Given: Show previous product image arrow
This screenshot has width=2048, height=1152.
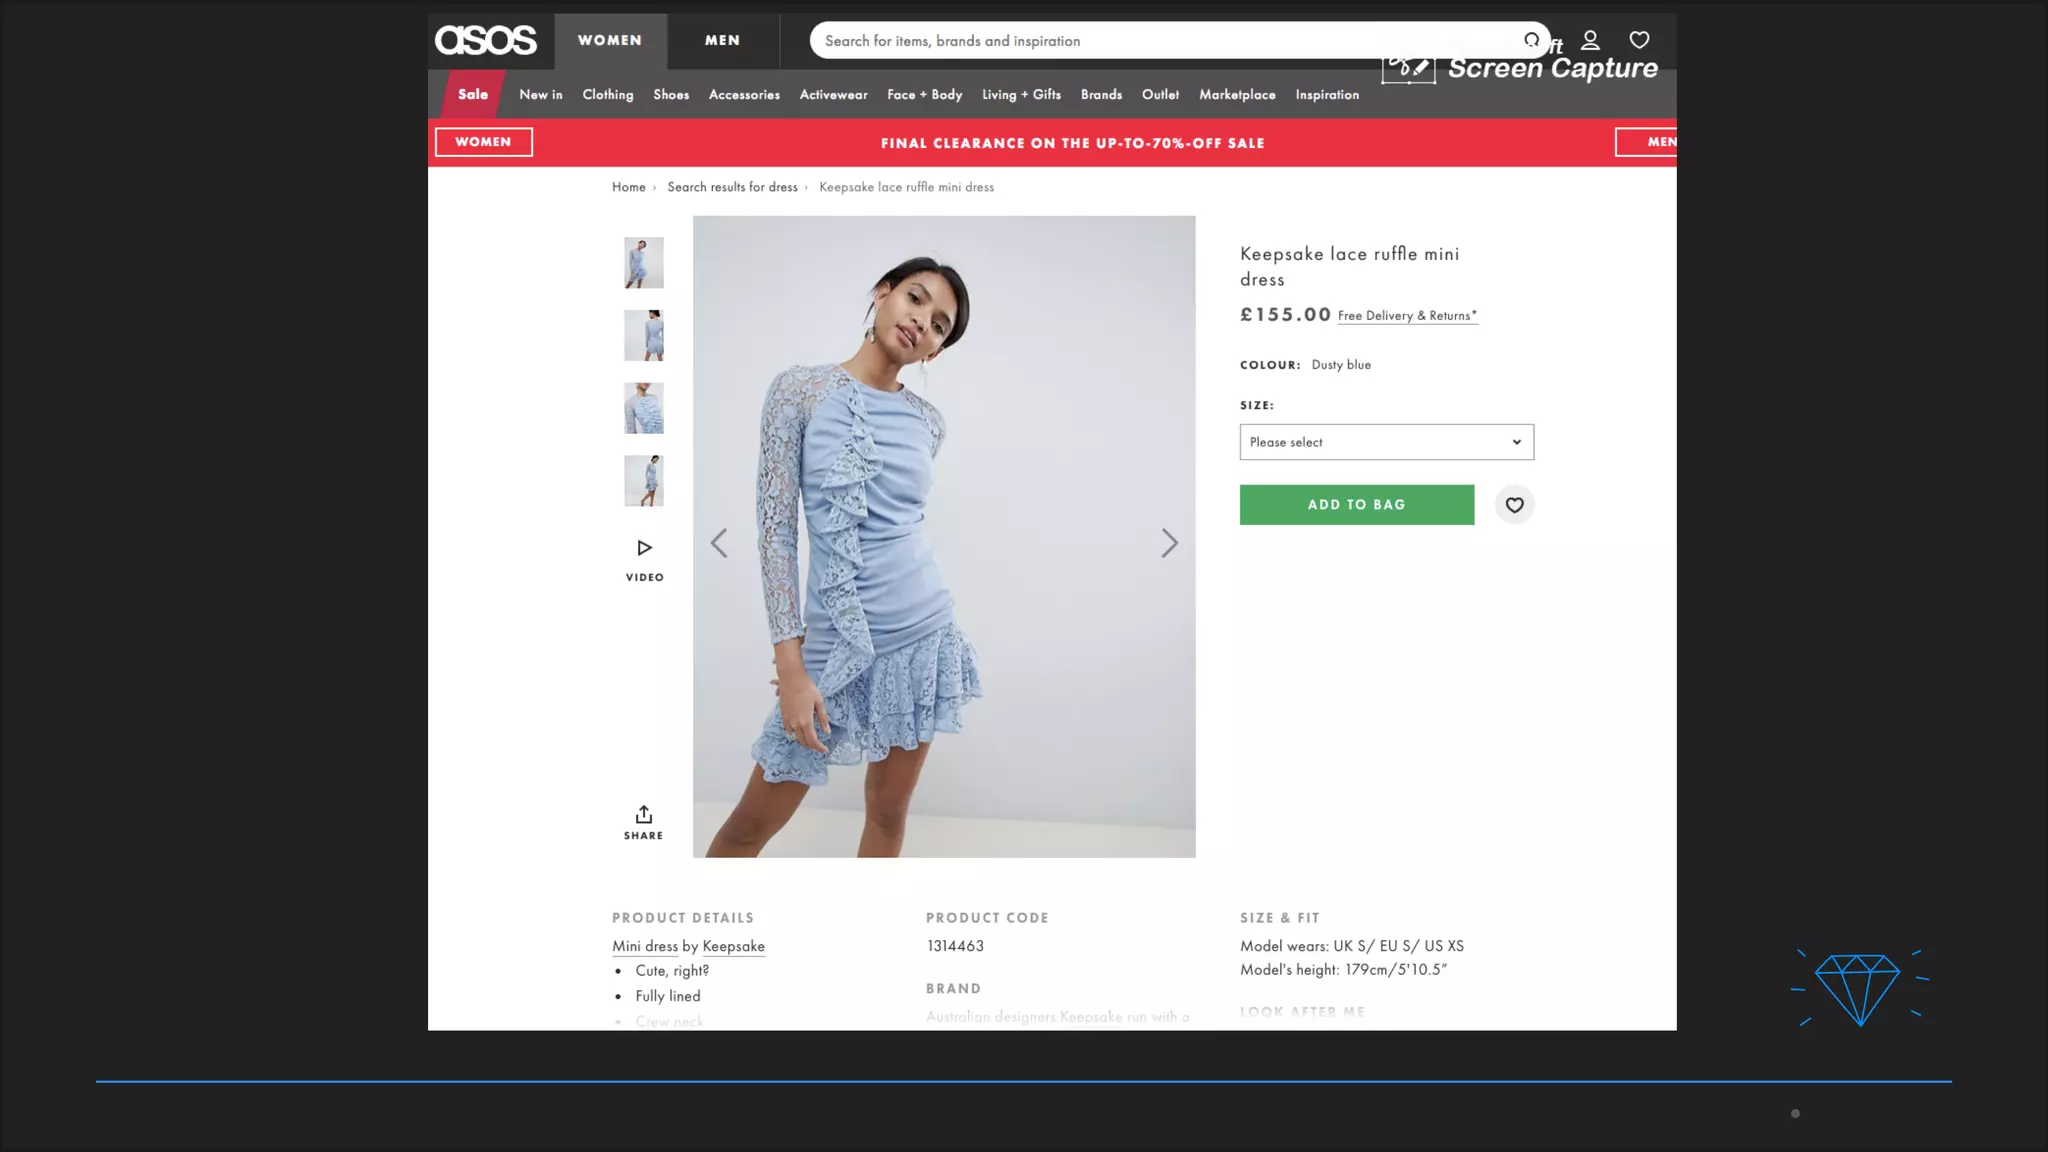Looking at the screenshot, I should (x=719, y=543).
